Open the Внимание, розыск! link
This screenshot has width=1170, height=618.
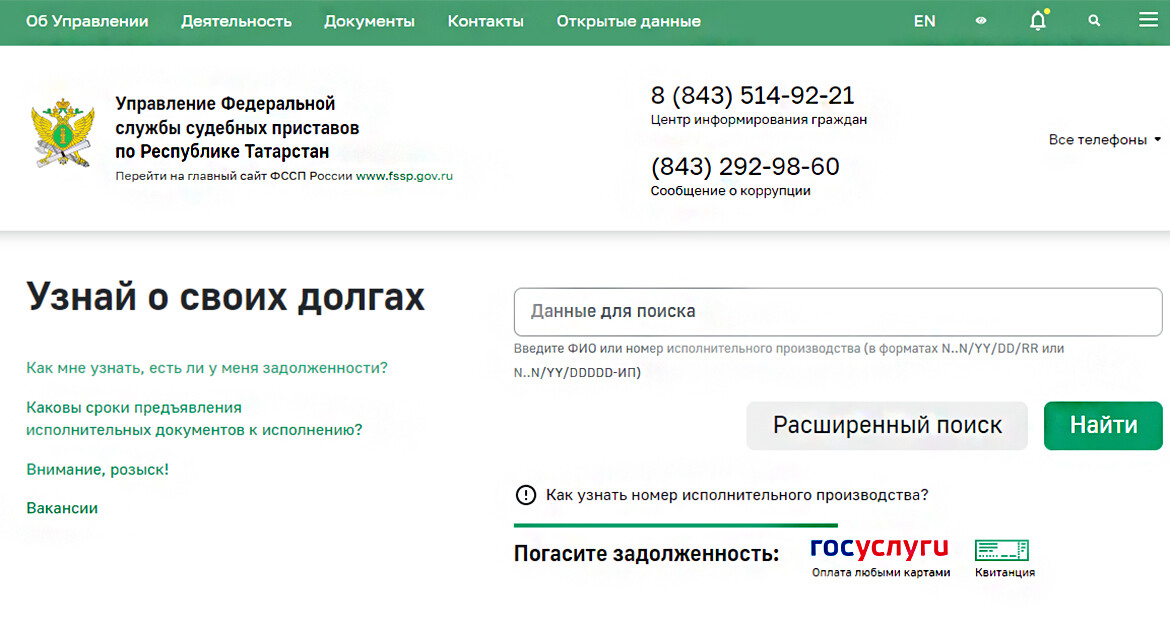point(97,469)
